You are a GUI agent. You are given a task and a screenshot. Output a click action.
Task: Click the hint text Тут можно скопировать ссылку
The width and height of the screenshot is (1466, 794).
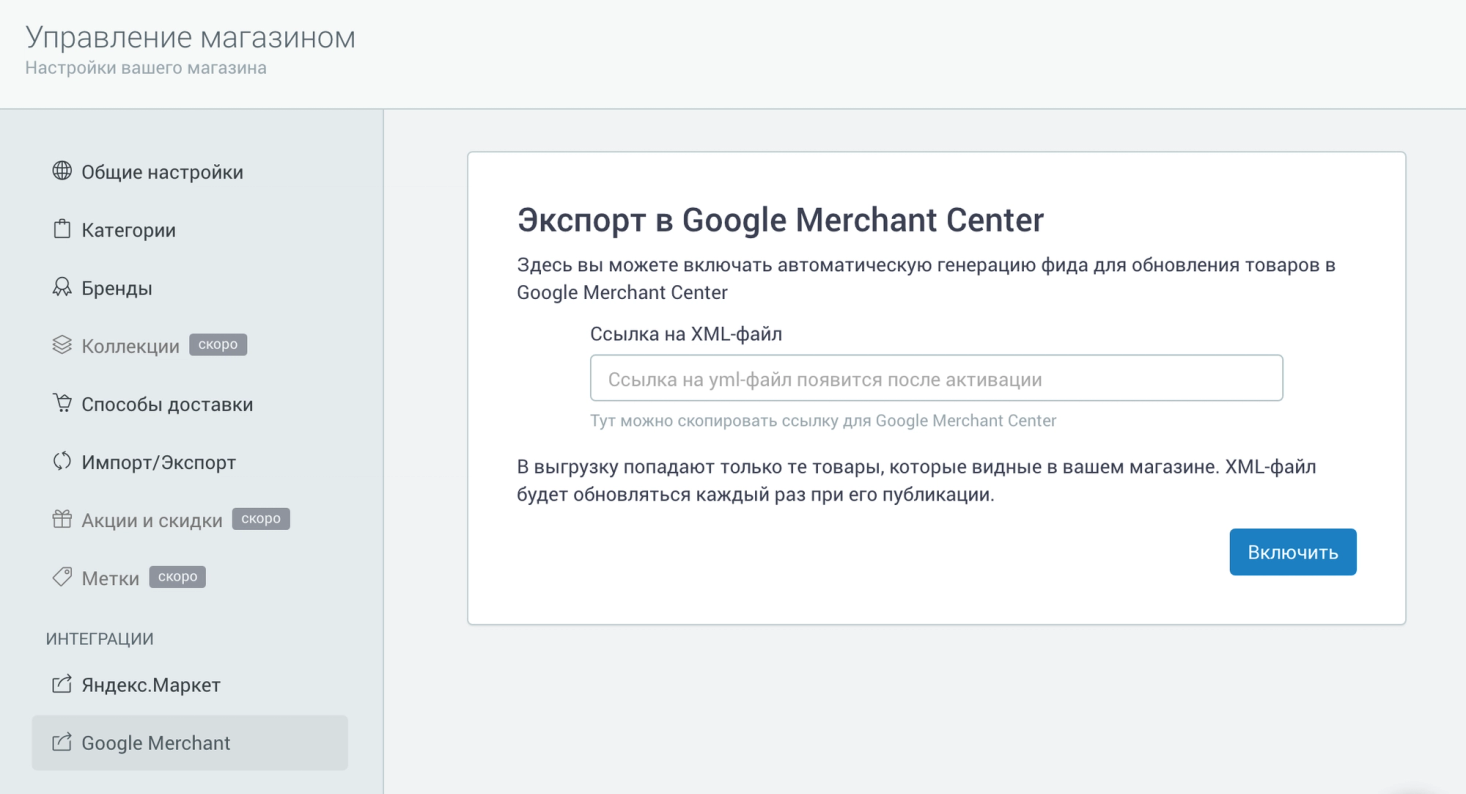tap(823, 421)
